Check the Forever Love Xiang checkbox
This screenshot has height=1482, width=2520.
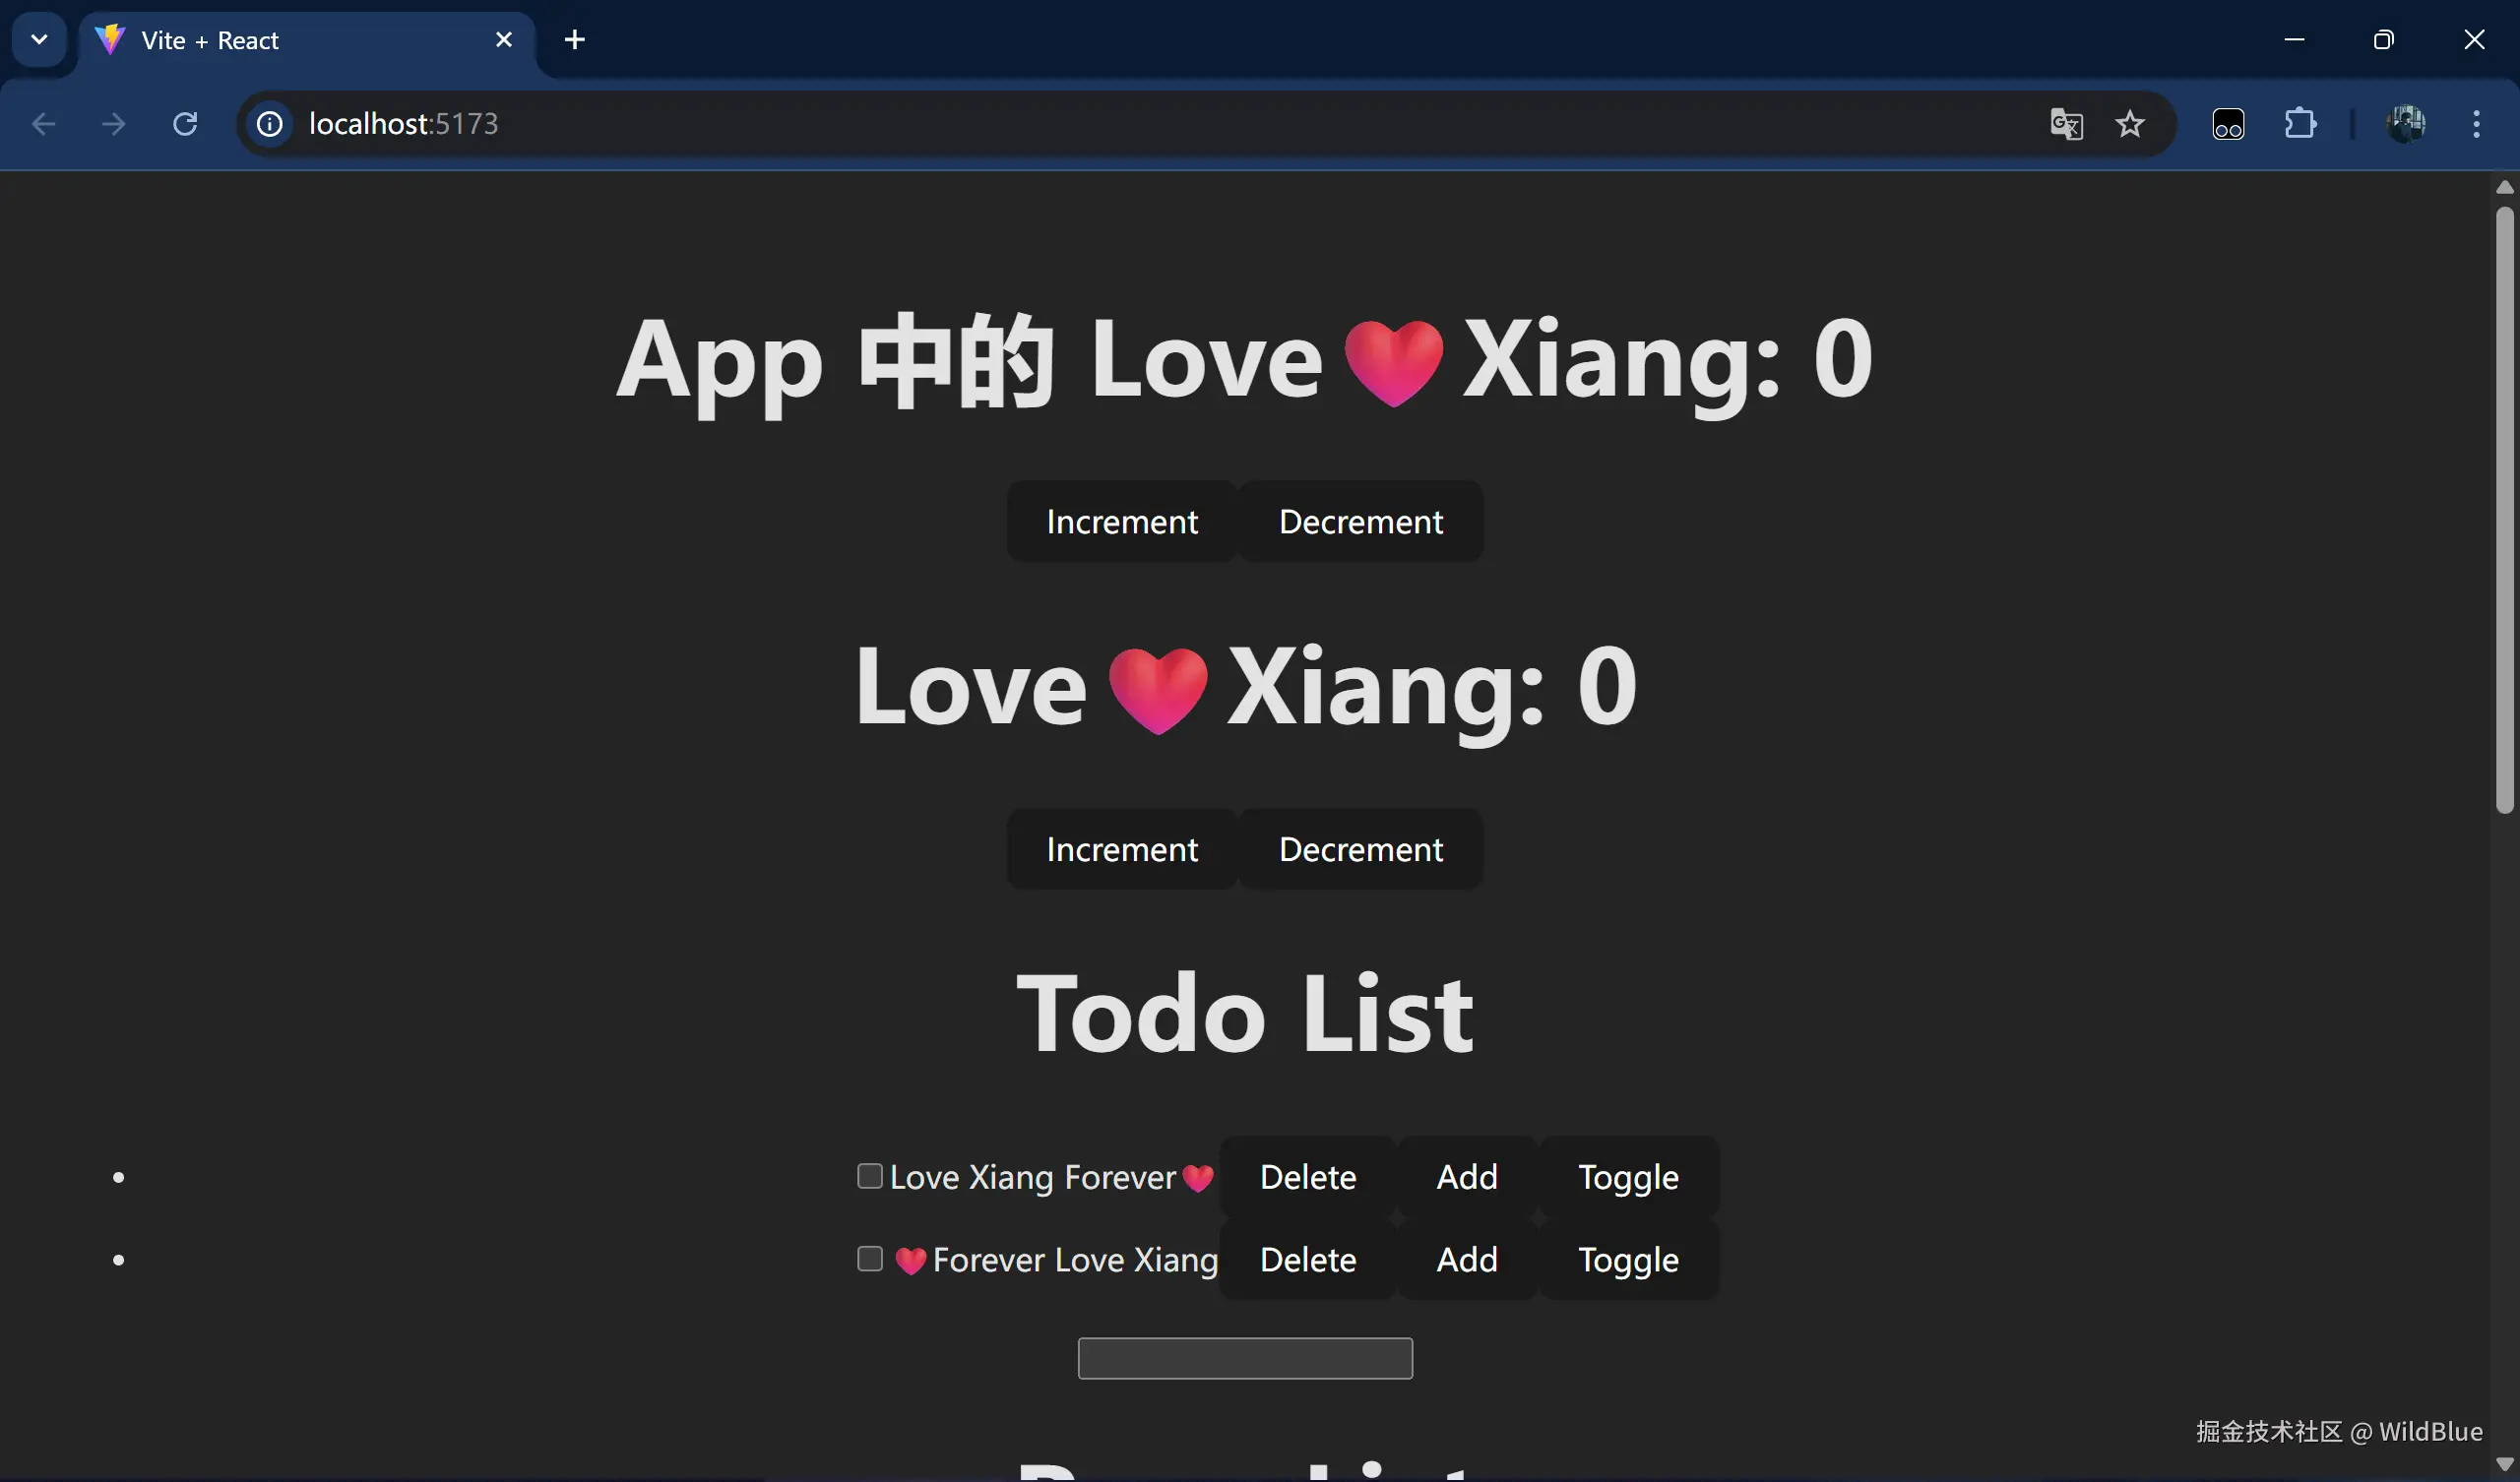coord(870,1259)
